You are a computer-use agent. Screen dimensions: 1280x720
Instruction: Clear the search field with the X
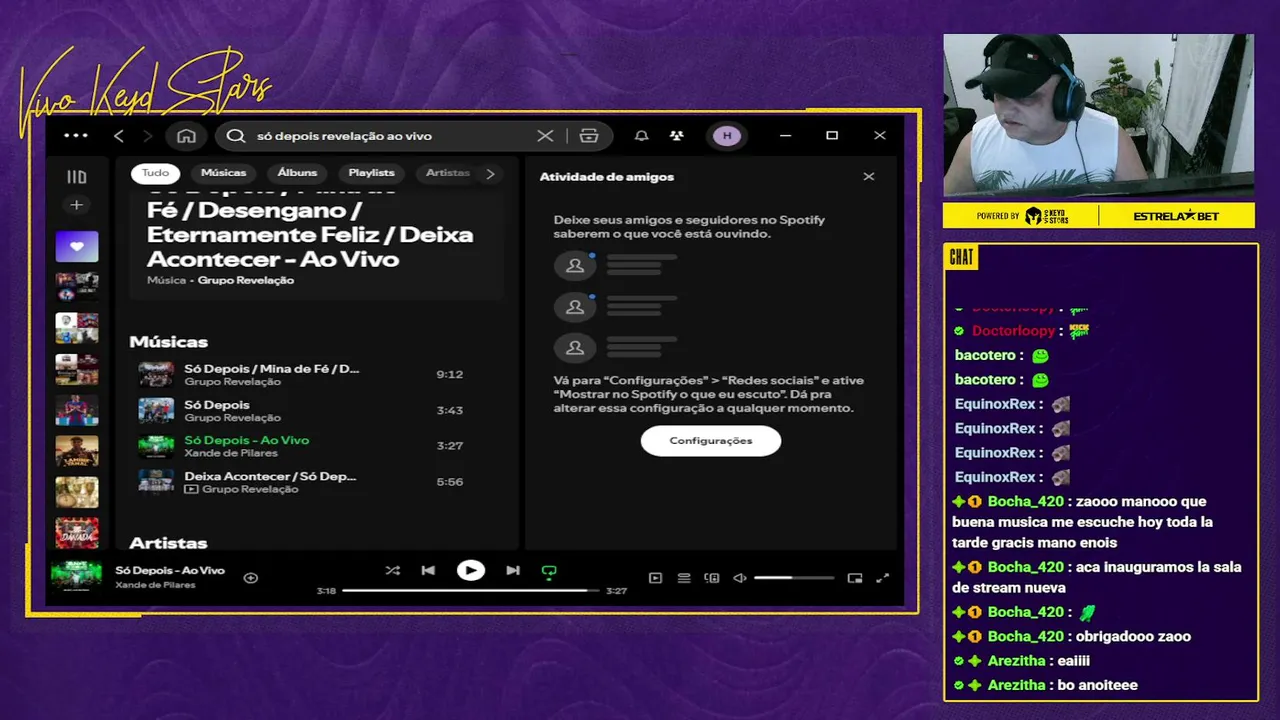coord(545,136)
